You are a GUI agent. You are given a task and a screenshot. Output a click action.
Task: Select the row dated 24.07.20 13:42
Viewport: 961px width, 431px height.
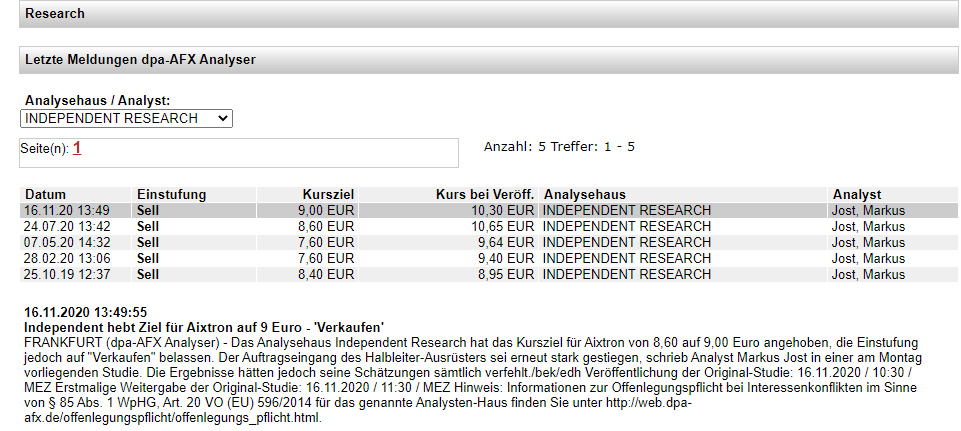488,227
